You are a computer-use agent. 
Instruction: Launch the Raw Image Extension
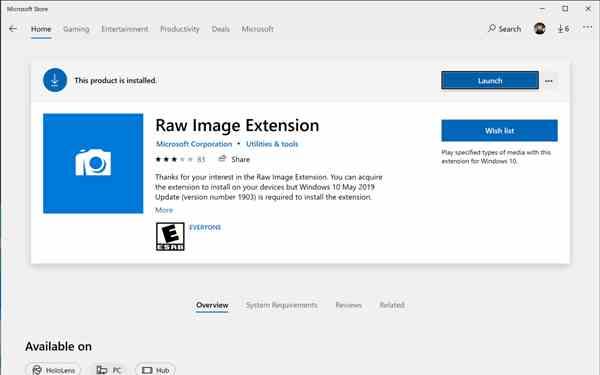point(490,81)
